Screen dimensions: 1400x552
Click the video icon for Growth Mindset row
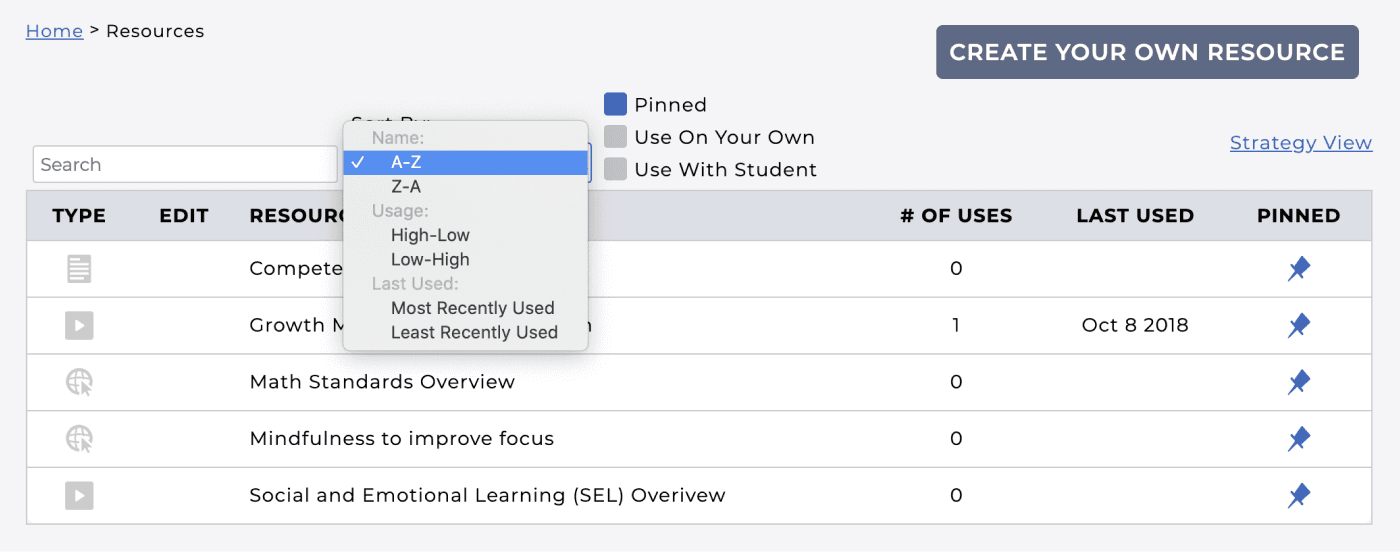point(79,325)
